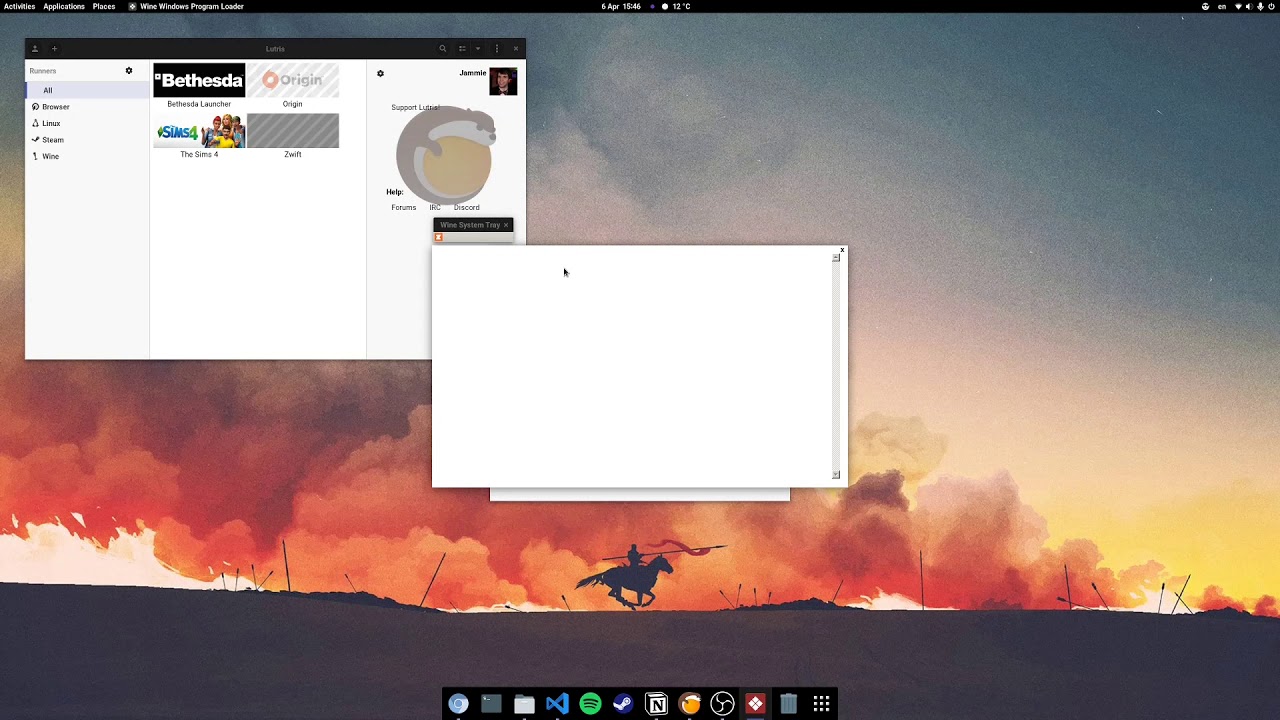This screenshot has height=720, width=1280.
Task: Show all applications grid in dock
Action: tap(821, 704)
